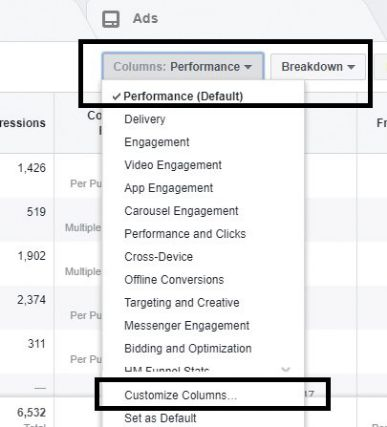Pick Offline Conversions preset
The width and height of the screenshot is (387, 427).
pos(174,280)
